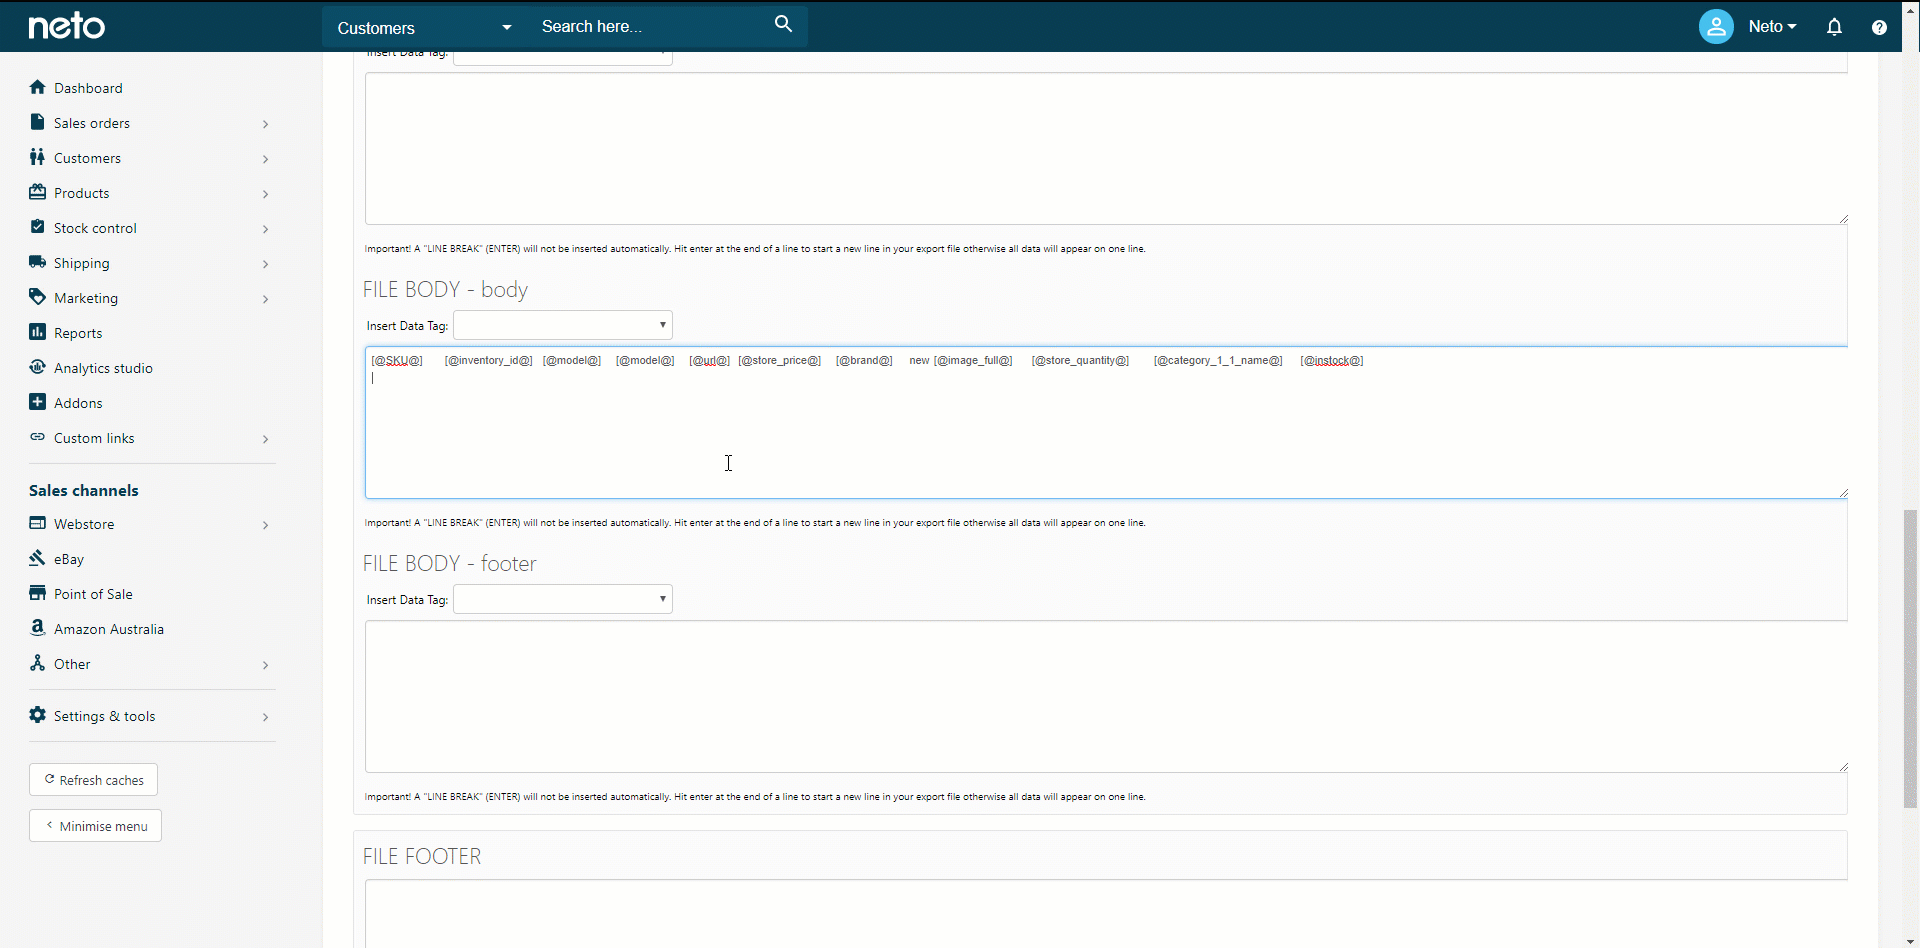
Task: Open the footer Insert Data Tag dropdown
Action: click(x=563, y=599)
